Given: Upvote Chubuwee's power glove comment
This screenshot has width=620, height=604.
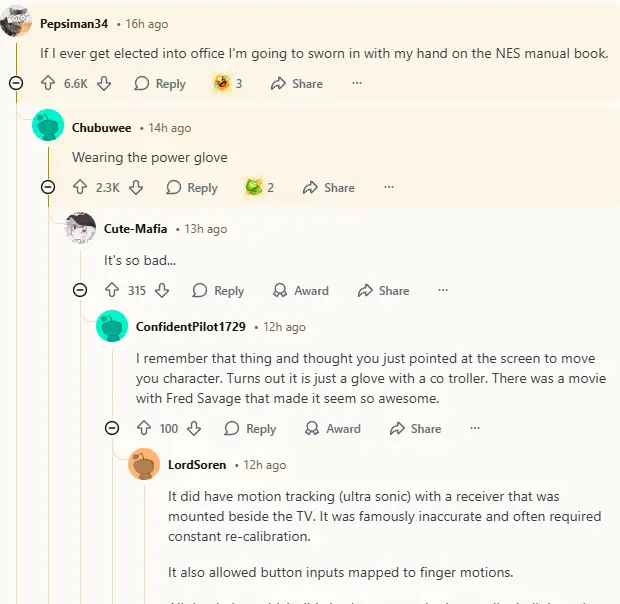Looking at the screenshot, I should (80, 187).
